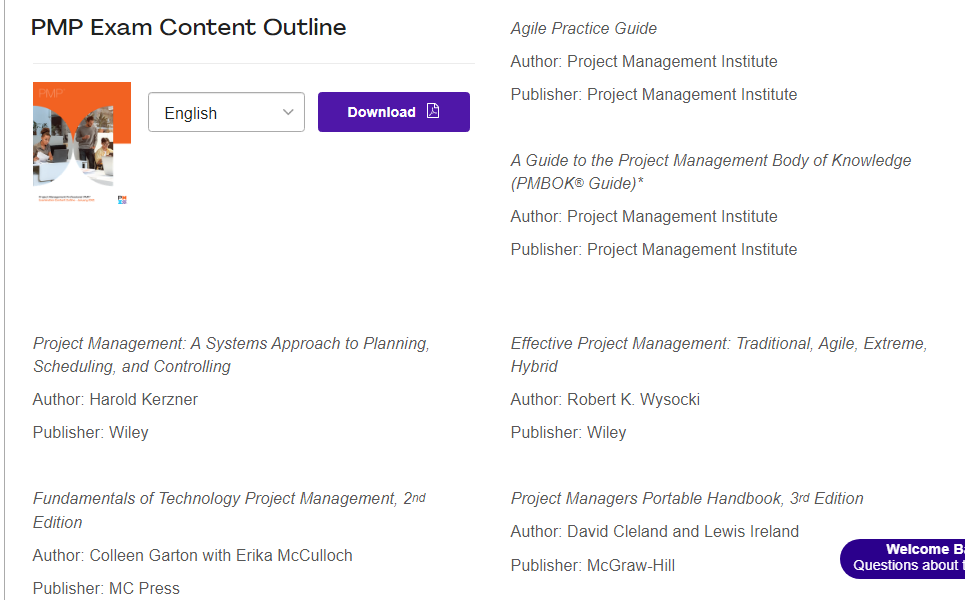Screen dimensions: 965x600
Task: Expand the language dropdown chevron arrow
Action: pos(289,113)
